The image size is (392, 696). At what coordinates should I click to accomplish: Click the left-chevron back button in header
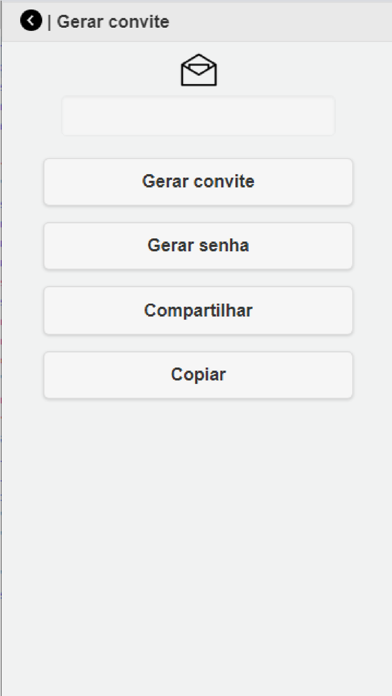click(31, 21)
